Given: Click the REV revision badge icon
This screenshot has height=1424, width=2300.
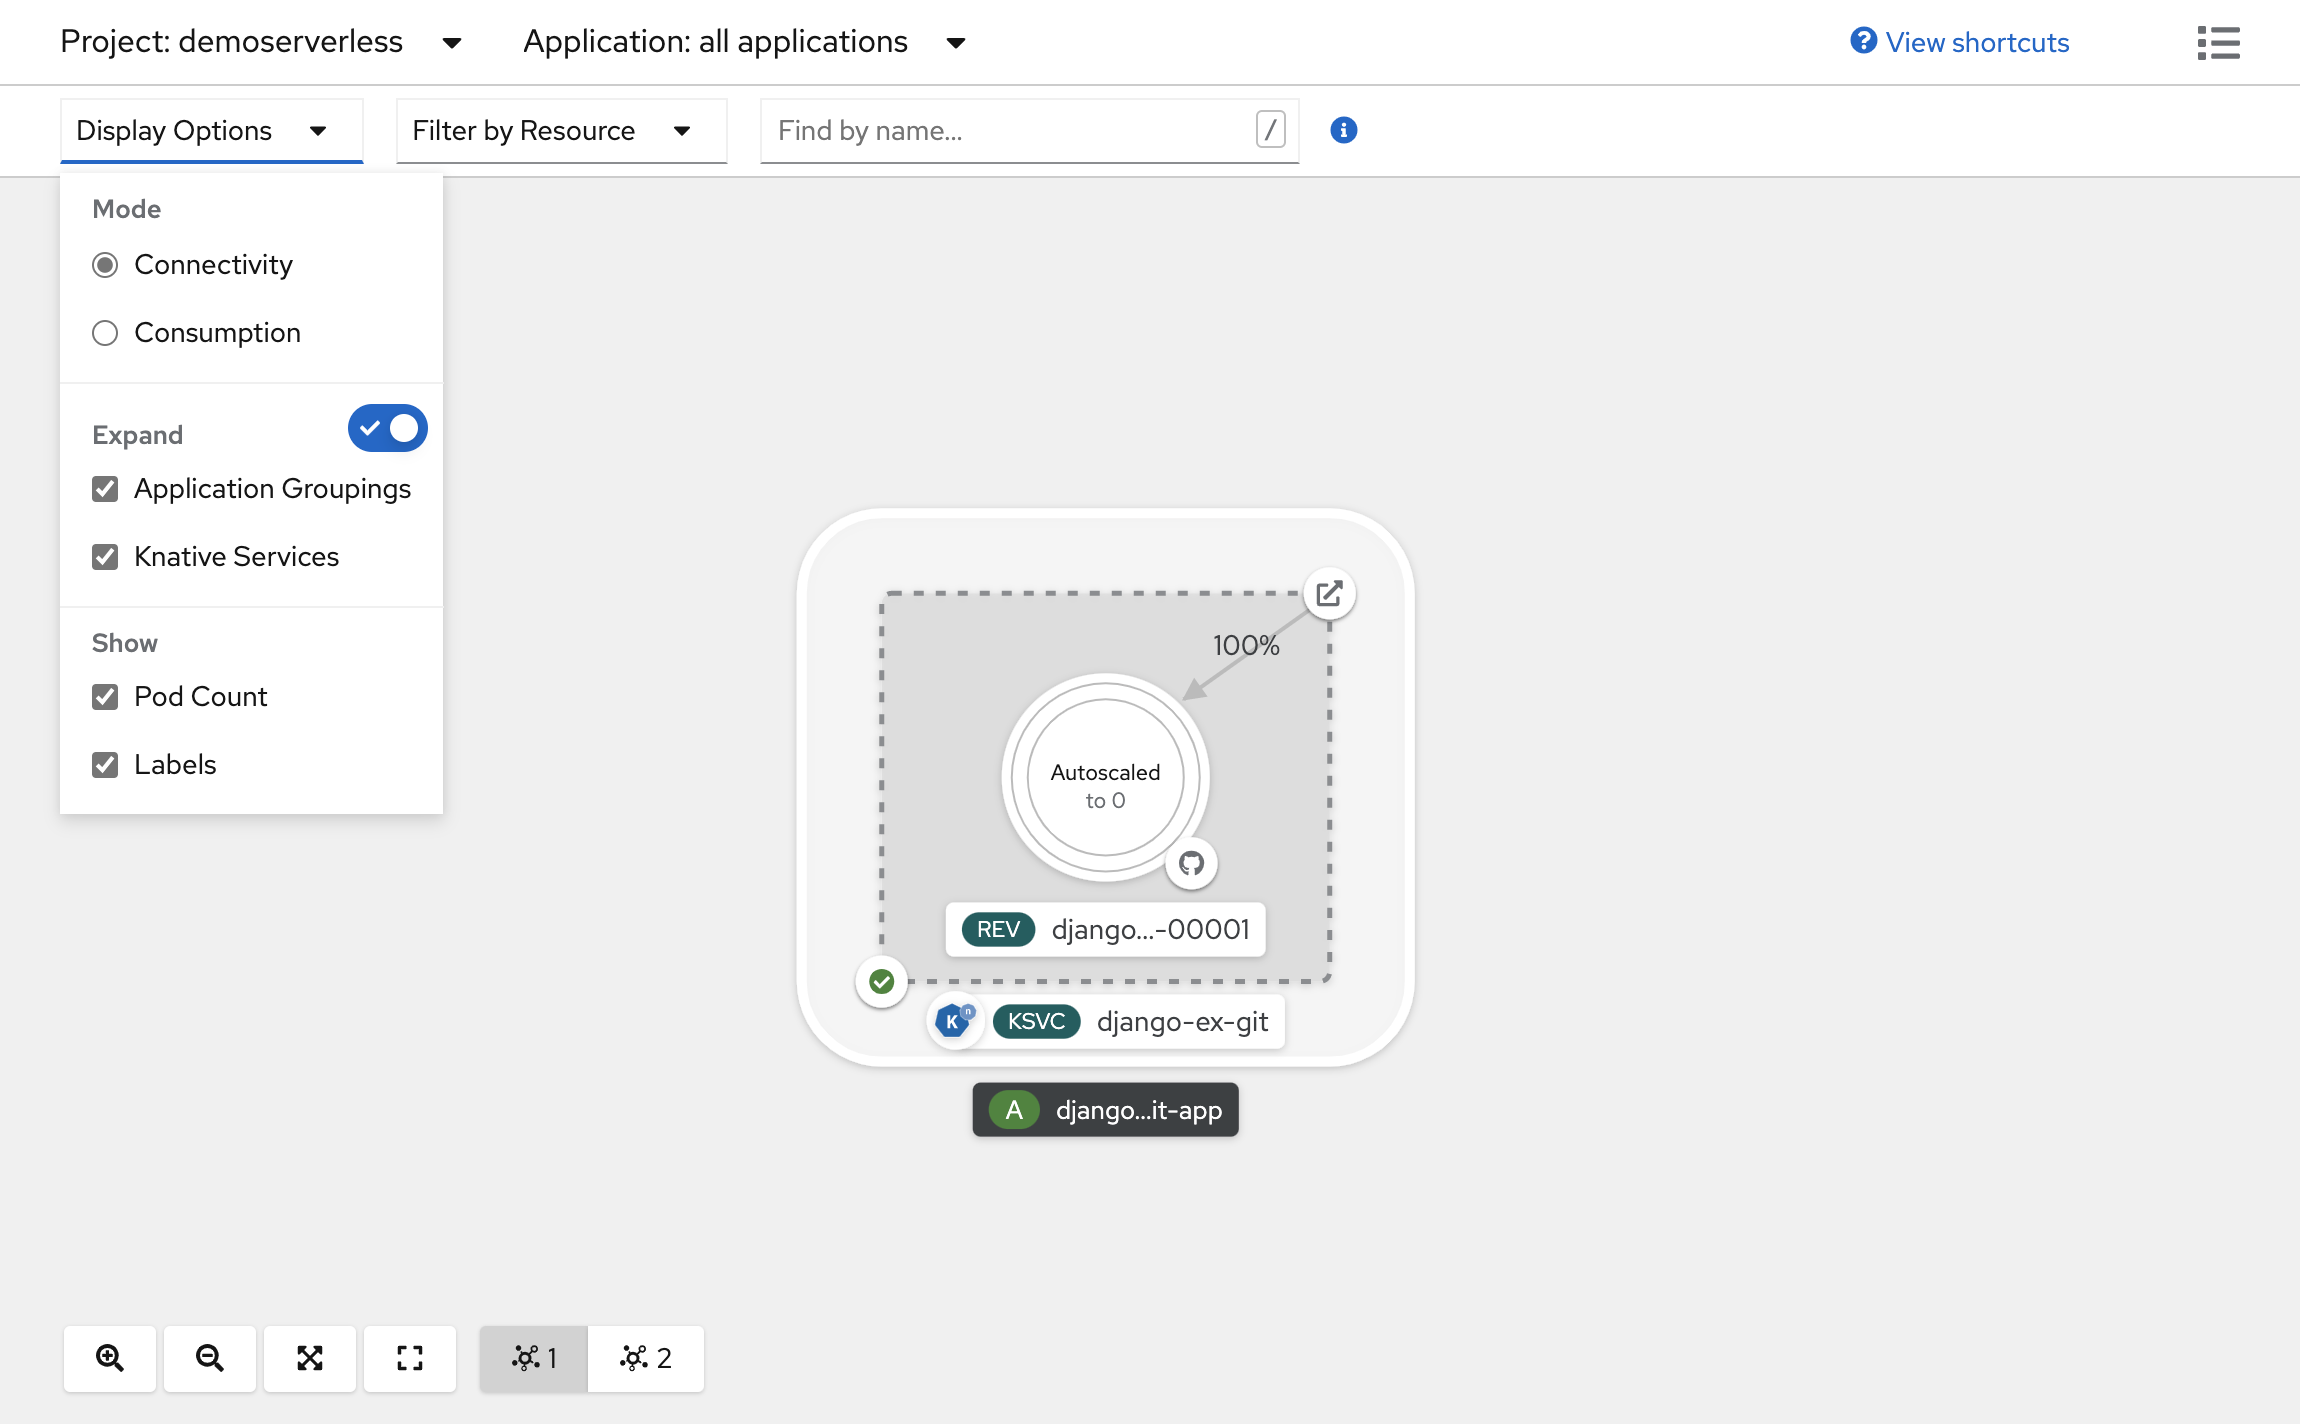Looking at the screenshot, I should click(997, 930).
